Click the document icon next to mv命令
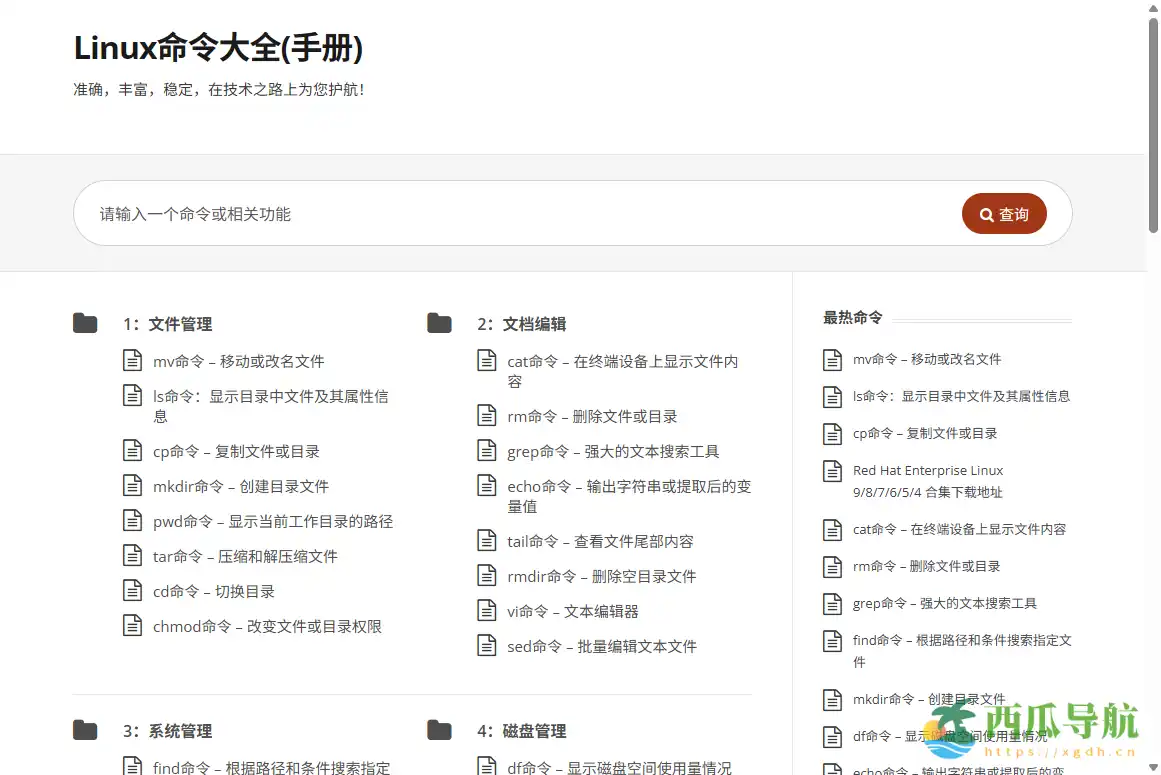Screen dimensions: 1161x775 pos(133,360)
